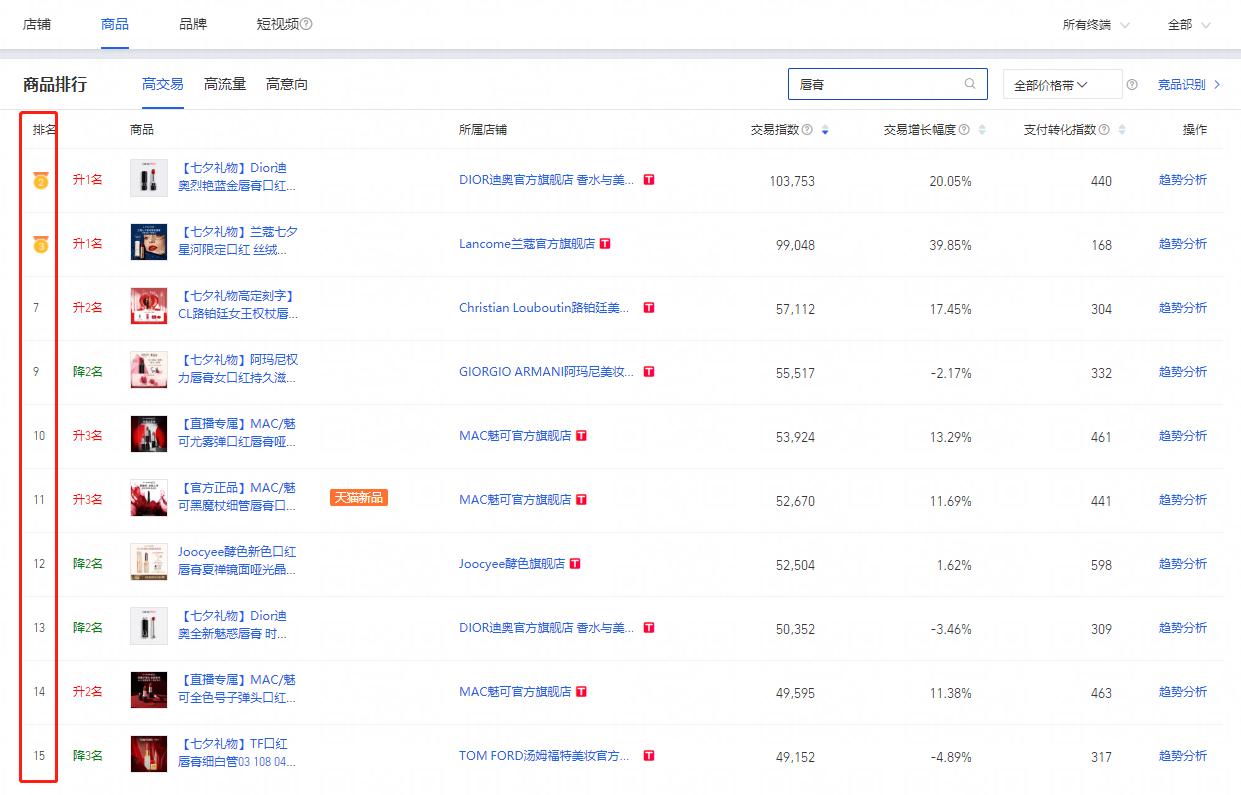1241x795 pixels.
Task: Open 趋势分析 for 阿玛尼 row
Action: 1183,372
